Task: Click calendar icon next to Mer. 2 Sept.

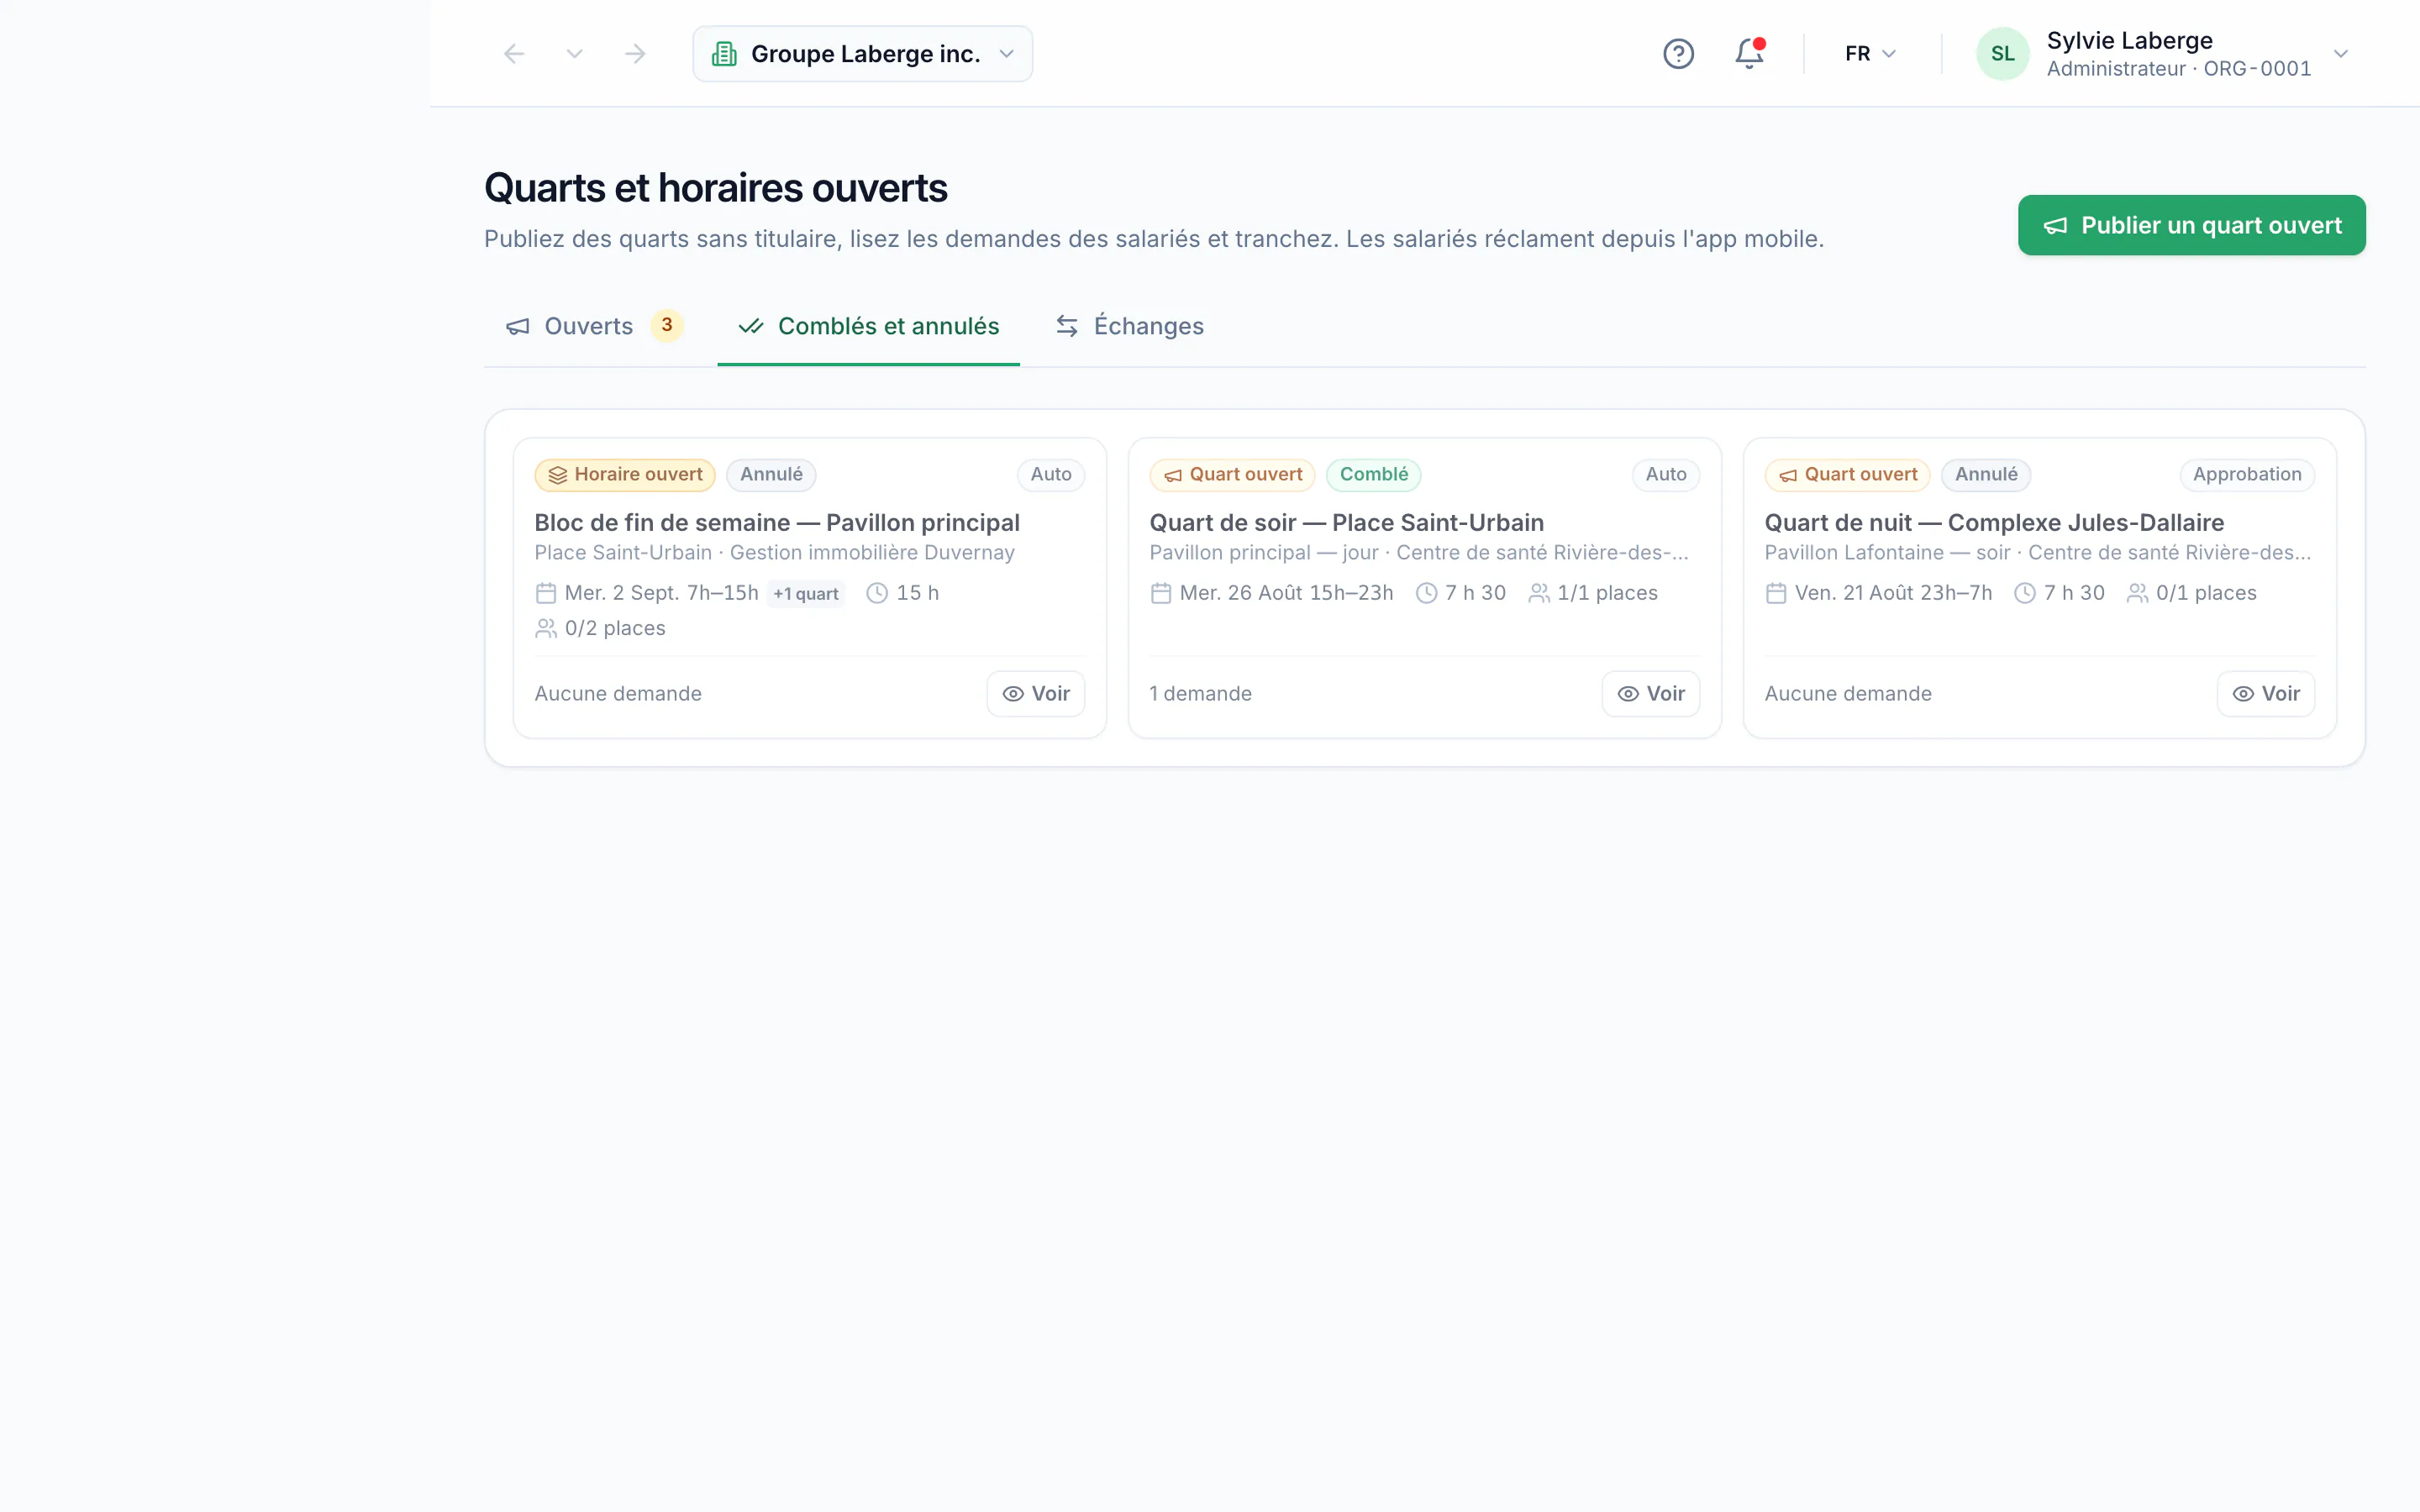Action: pos(546,593)
